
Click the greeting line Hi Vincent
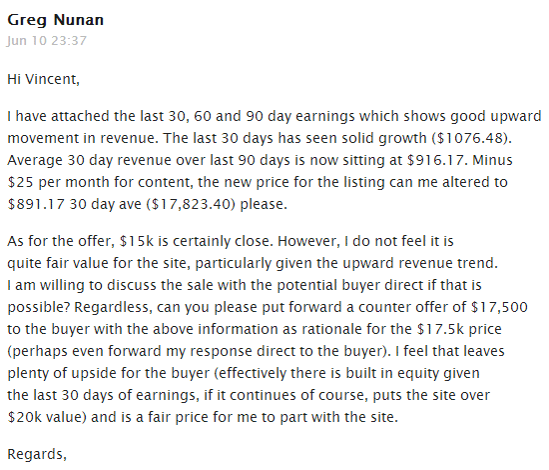(x=43, y=79)
